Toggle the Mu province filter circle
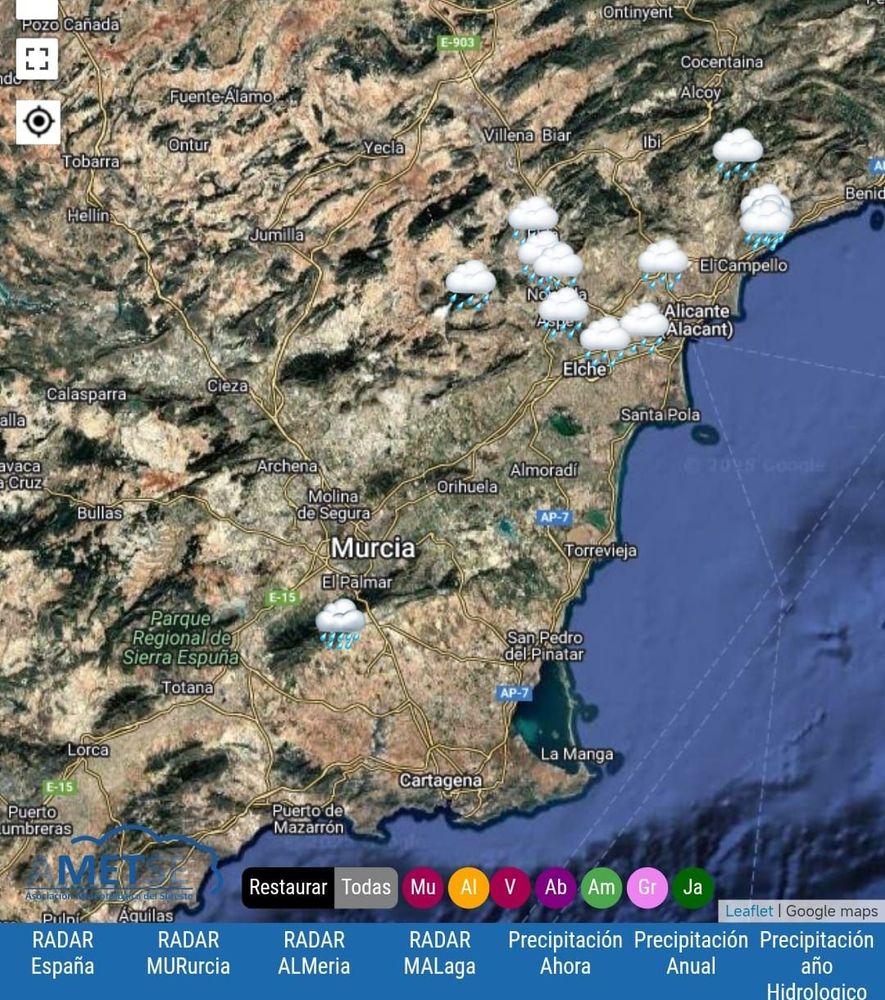885x1000 pixels. pyautogui.click(x=423, y=887)
